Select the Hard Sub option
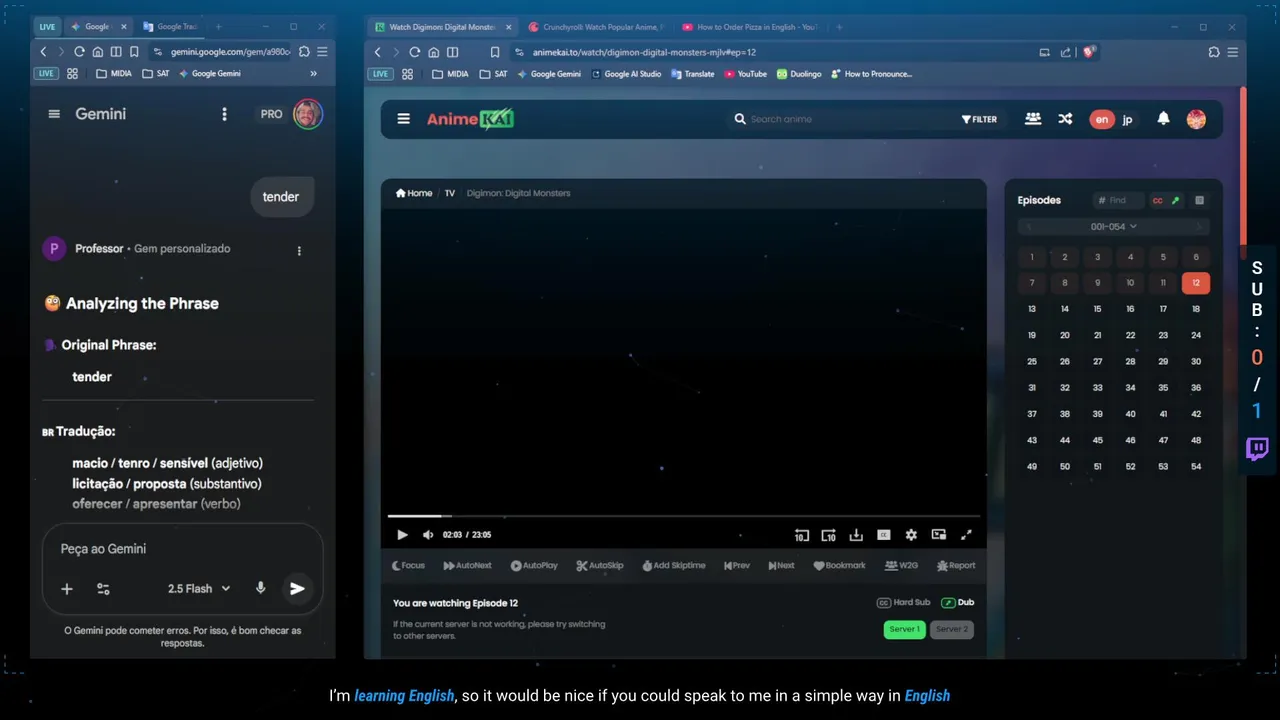Viewport: 1280px width, 720px height. 903,603
